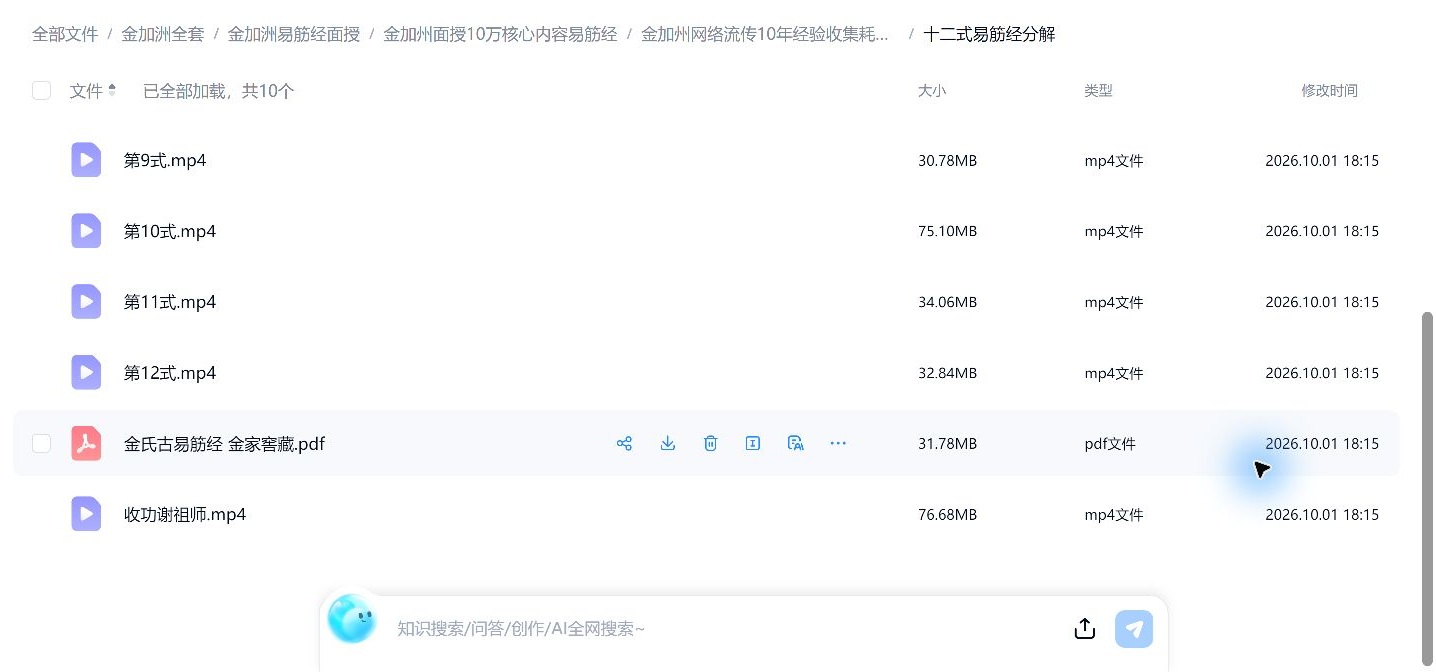Click the 修改时间 column header
The width and height of the screenshot is (1436, 672).
(x=1329, y=90)
